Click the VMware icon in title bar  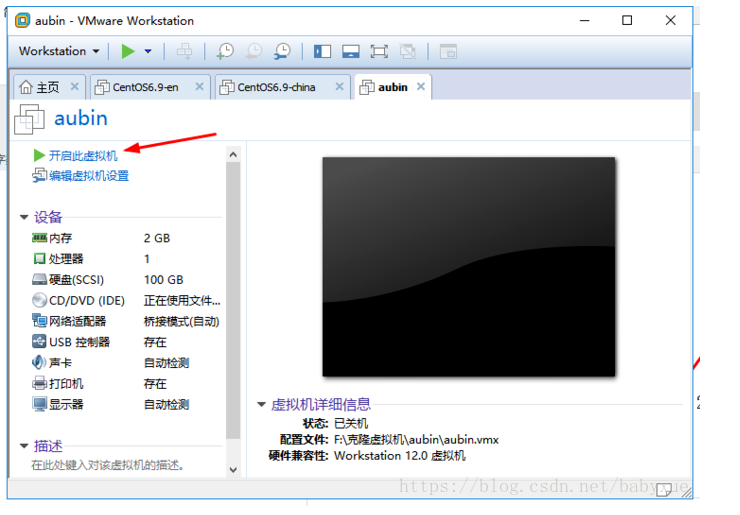click(22, 20)
